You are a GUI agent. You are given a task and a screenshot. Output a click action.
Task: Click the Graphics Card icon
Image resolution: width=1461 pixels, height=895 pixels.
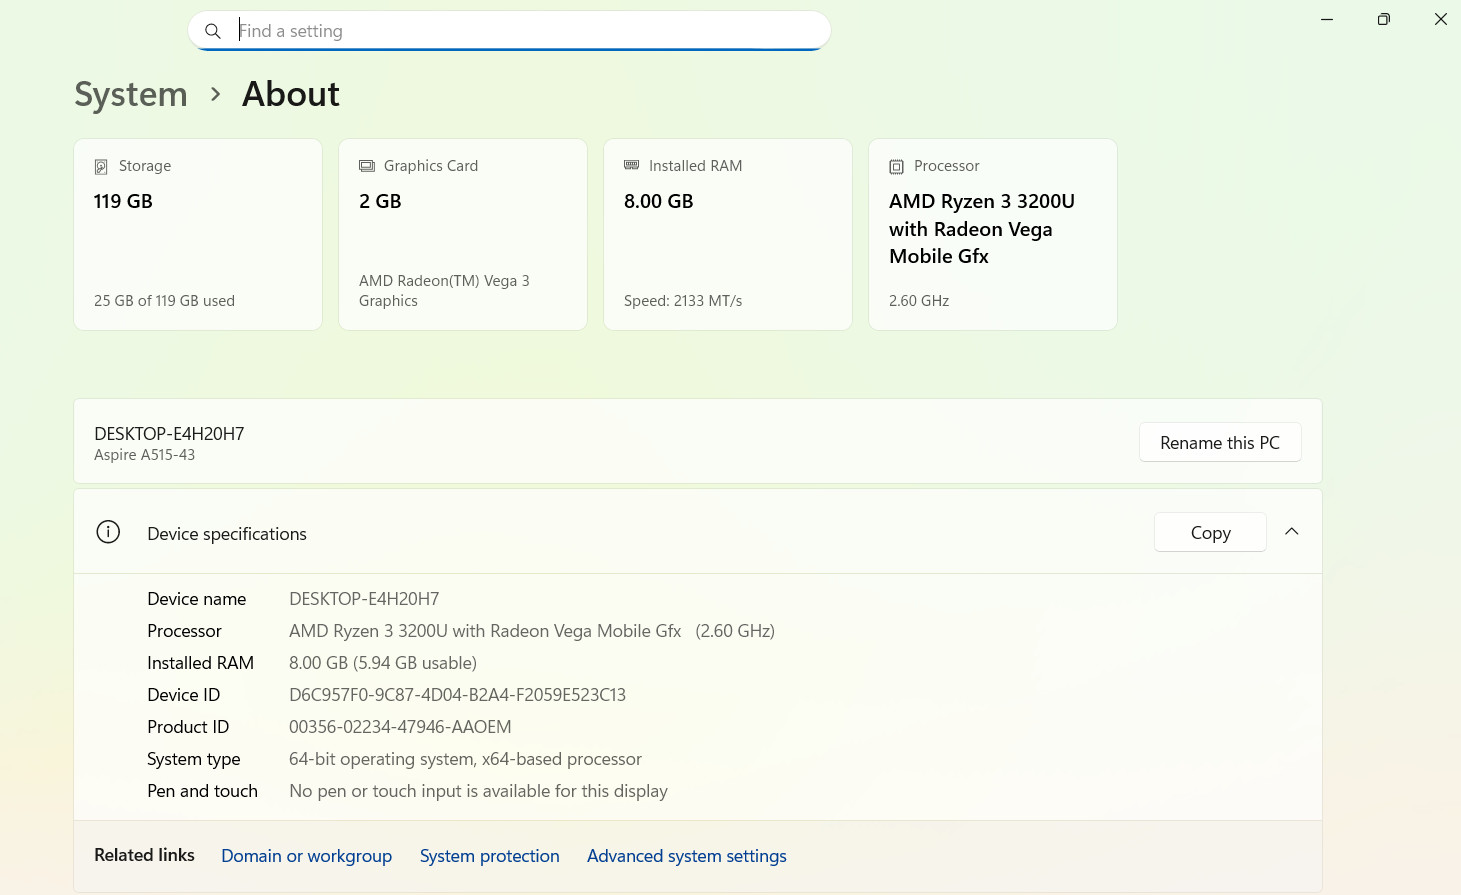[x=367, y=166]
